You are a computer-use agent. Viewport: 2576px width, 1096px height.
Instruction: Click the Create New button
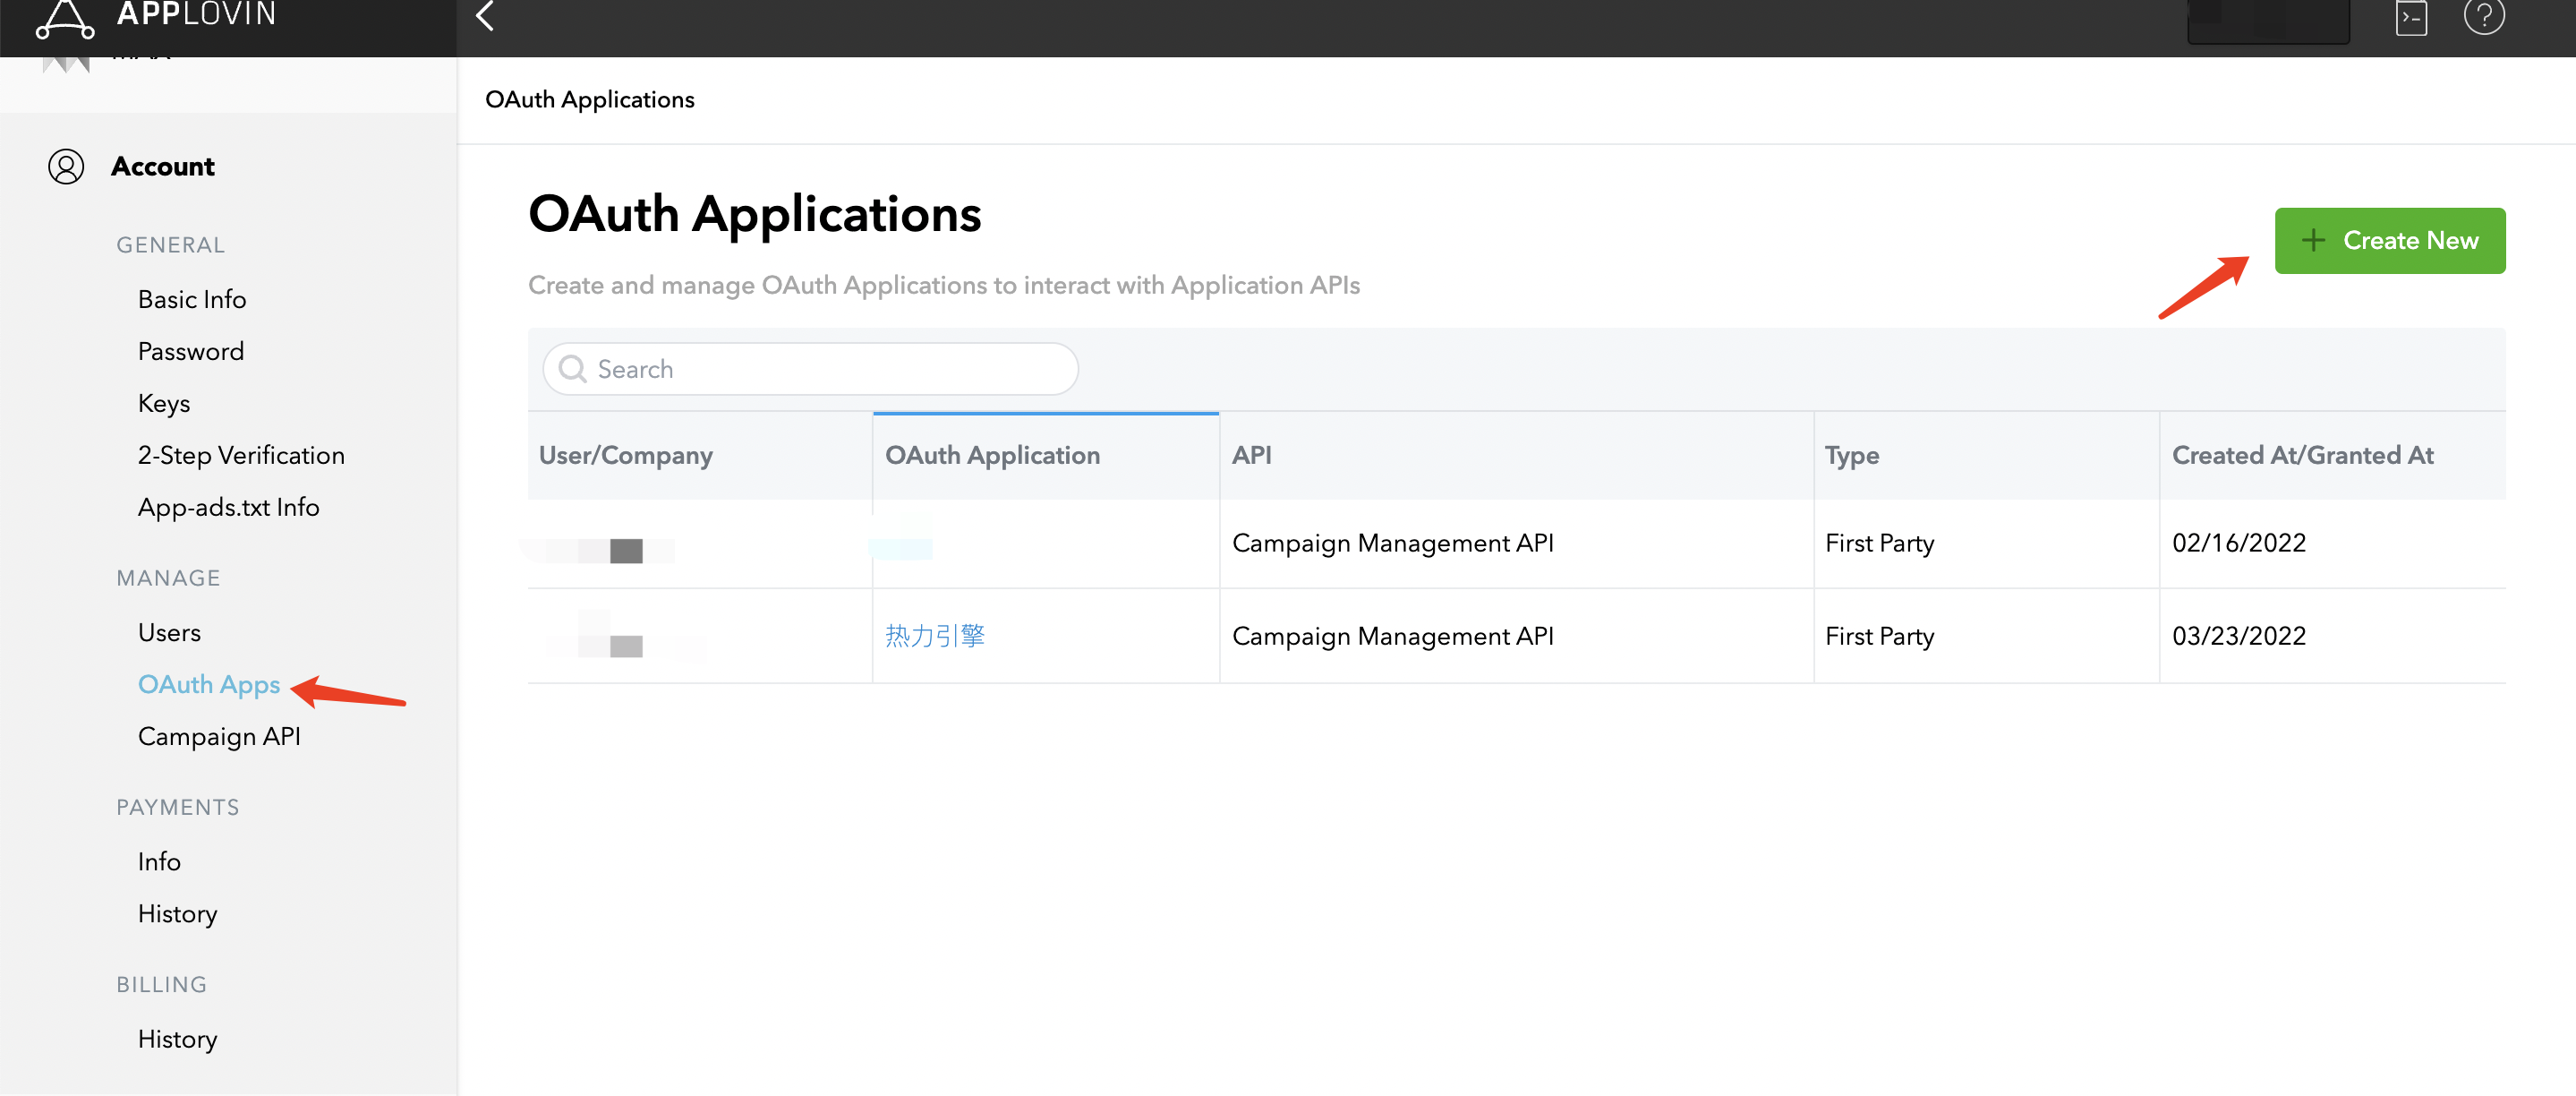pyautogui.click(x=2390, y=240)
